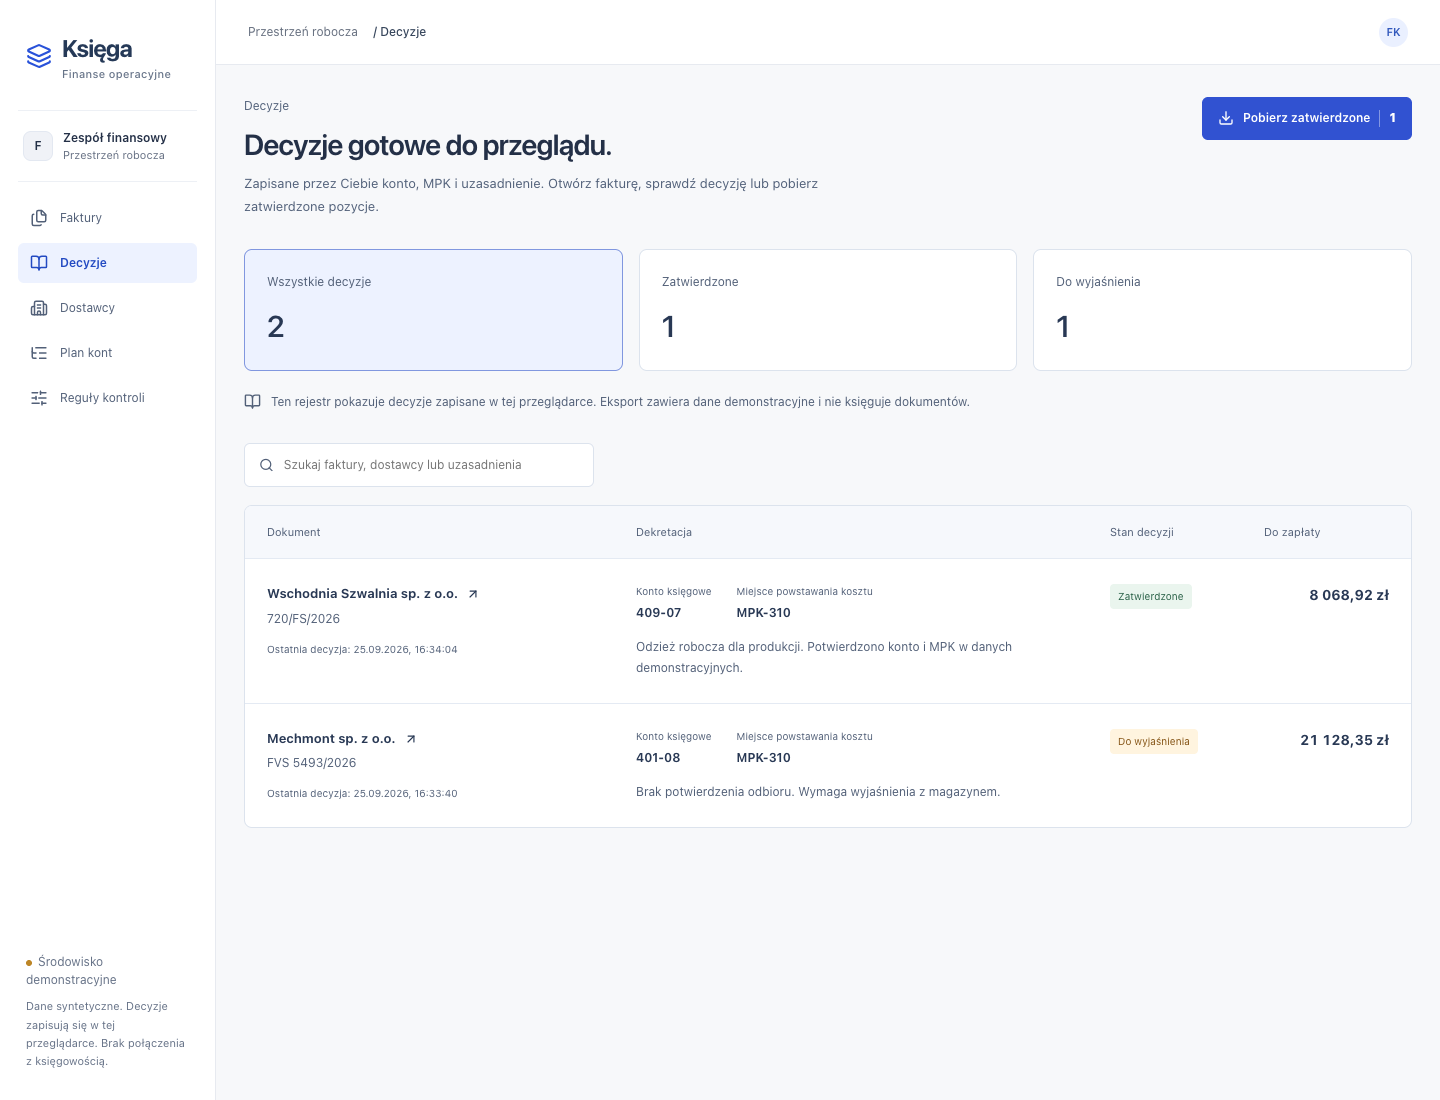This screenshot has width=1440, height=1100.
Task: Open Mechmont invoice via arrow icon
Action: click(x=411, y=739)
